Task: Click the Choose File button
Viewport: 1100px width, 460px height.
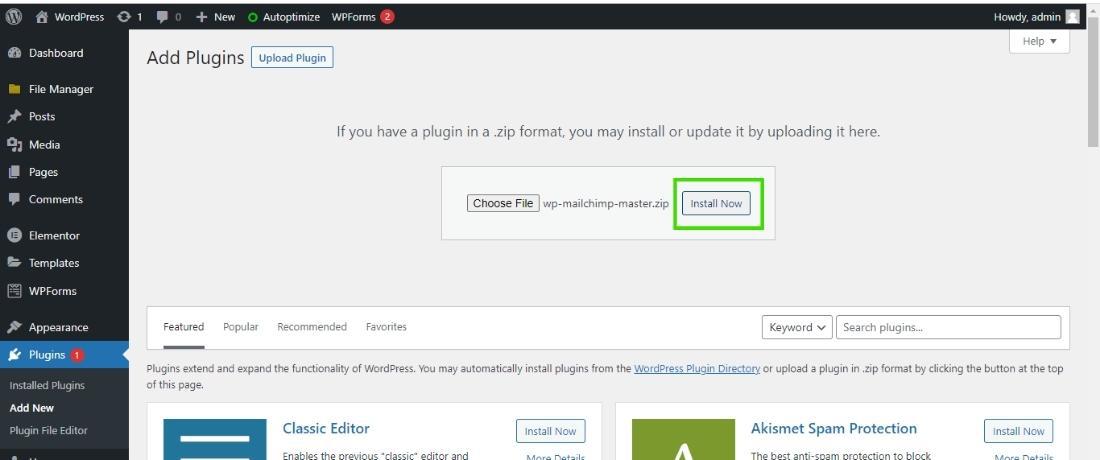Action: (503, 203)
